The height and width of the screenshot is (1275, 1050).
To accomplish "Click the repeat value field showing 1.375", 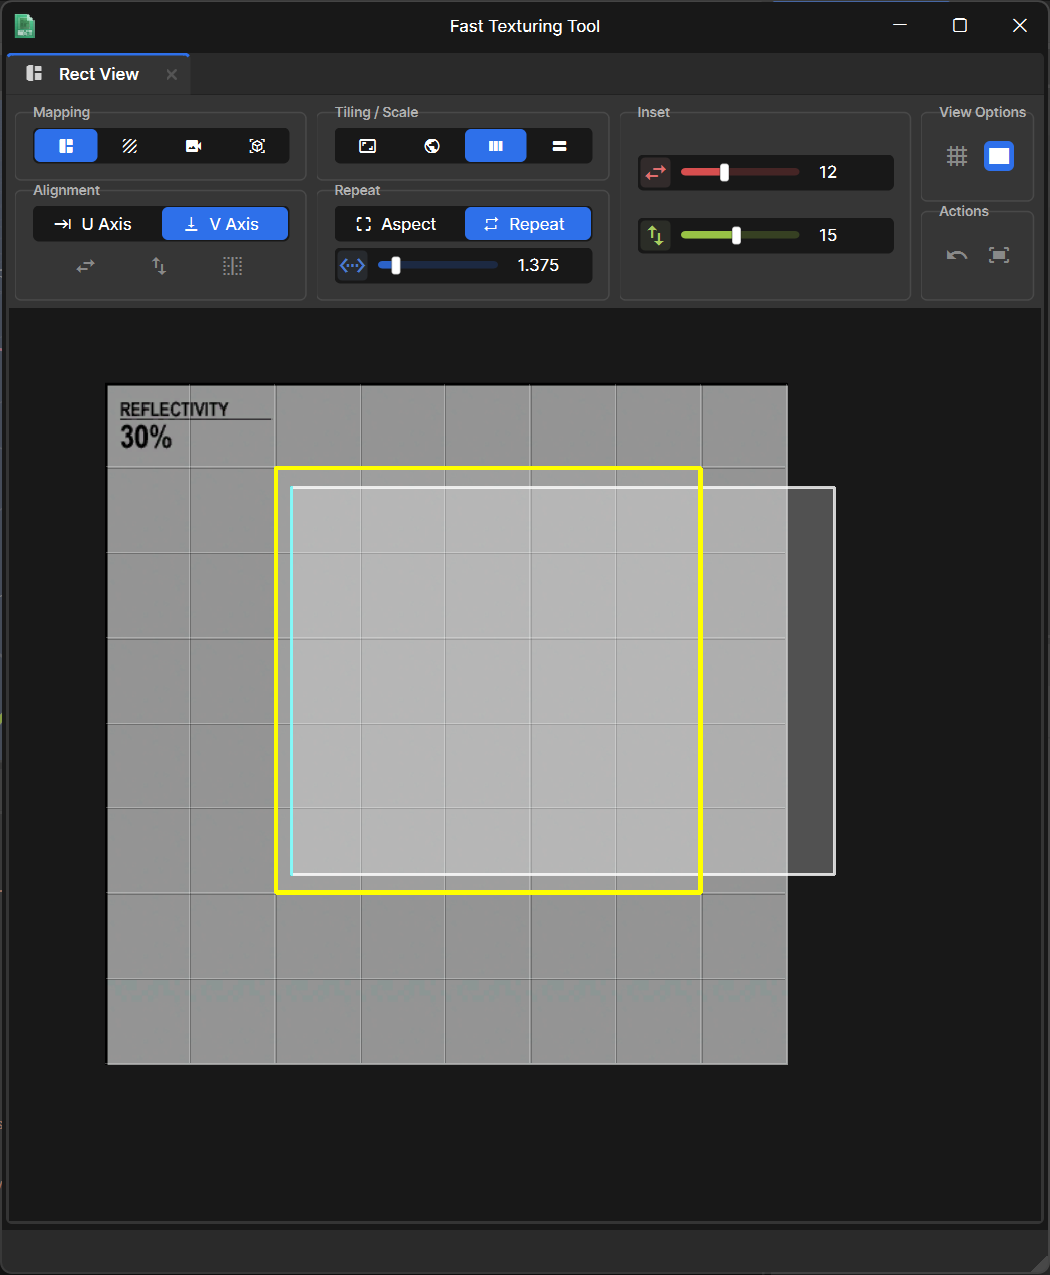I will pyautogui.click(x=538, y=266).
